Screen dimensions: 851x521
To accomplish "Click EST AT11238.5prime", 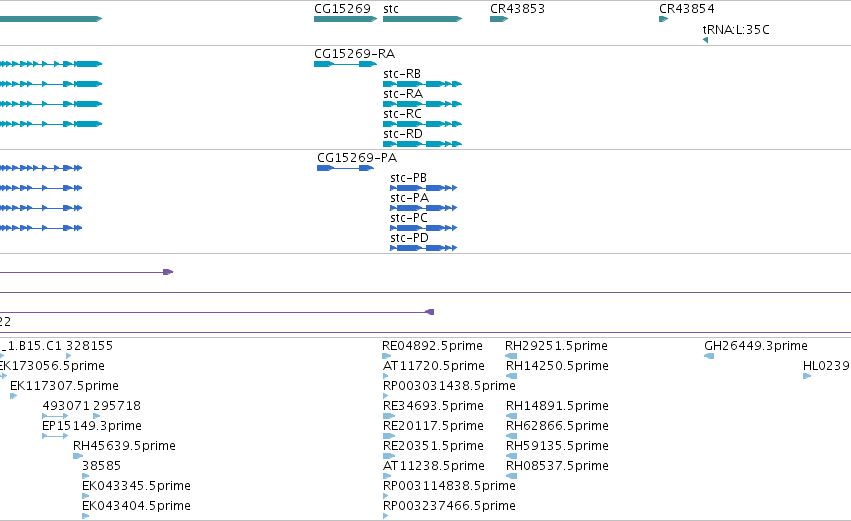I will coord(386,476).
